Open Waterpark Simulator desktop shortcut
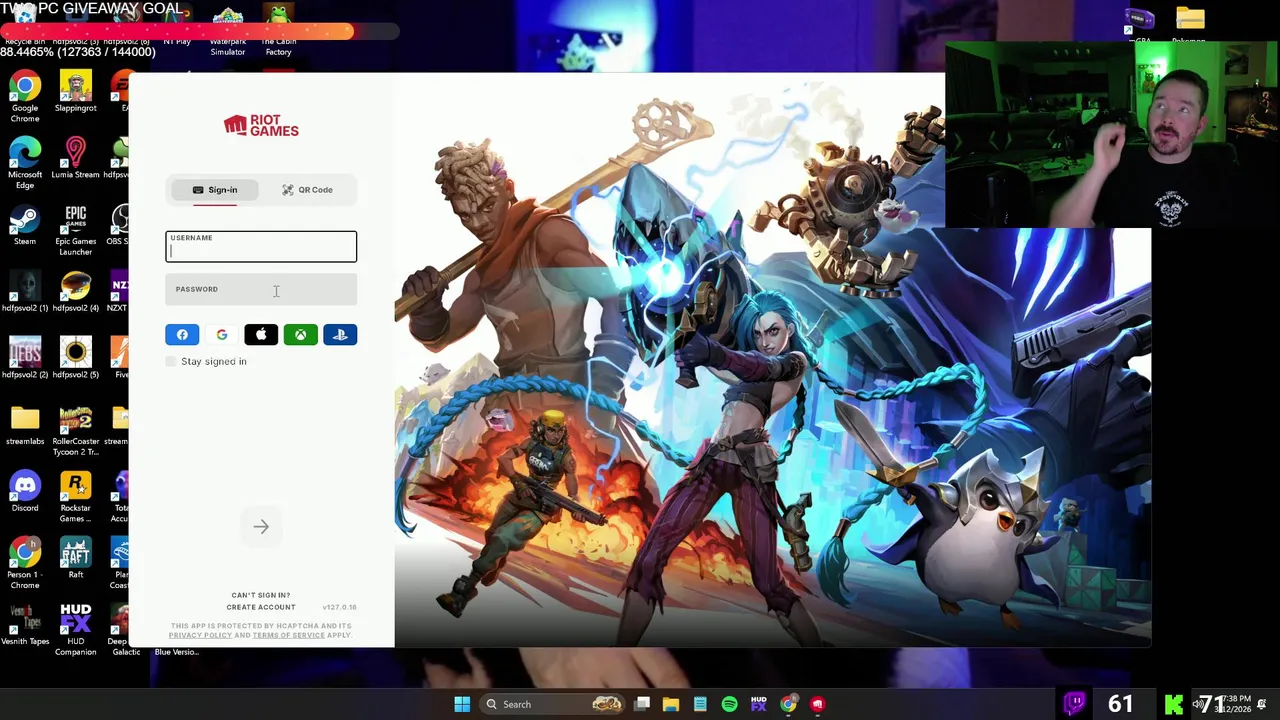This screenshot has width=1280, height=720. coord(228,30)
